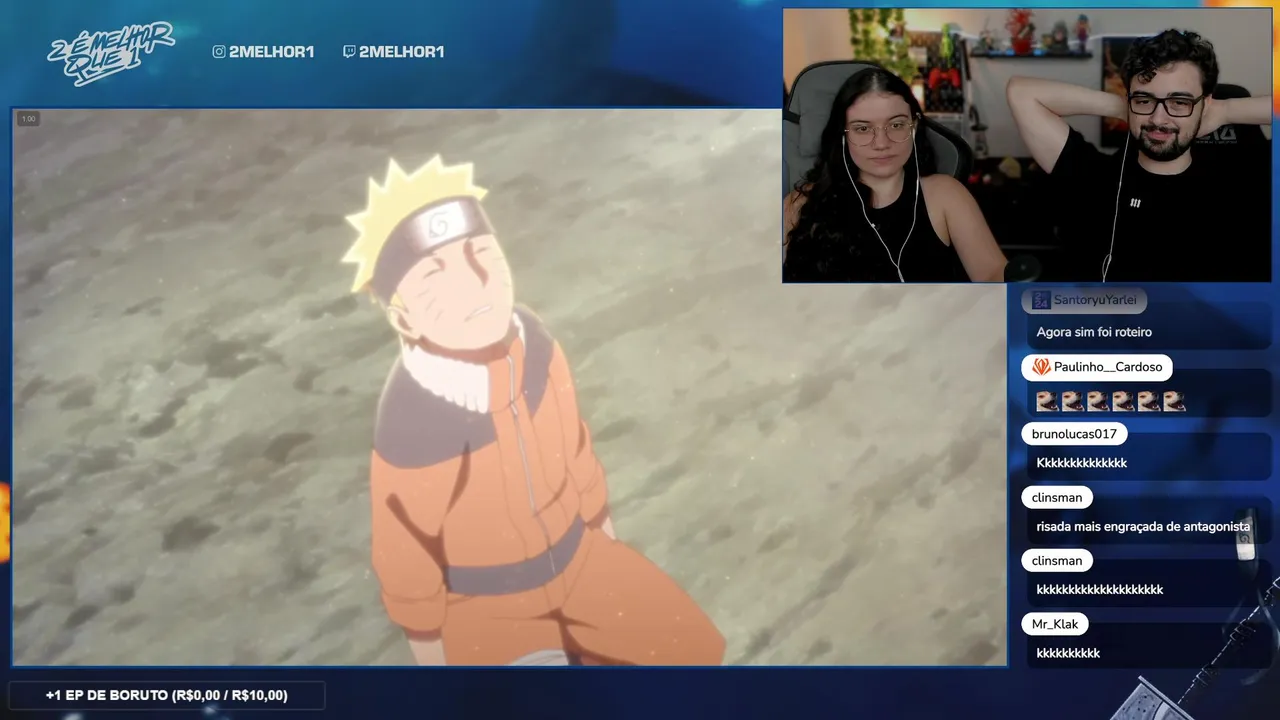The width and height of the screenshot is (1280, 720).
Task: Open the Instagram handle 2MELHOR1 text
Action: tap(272, 52)
